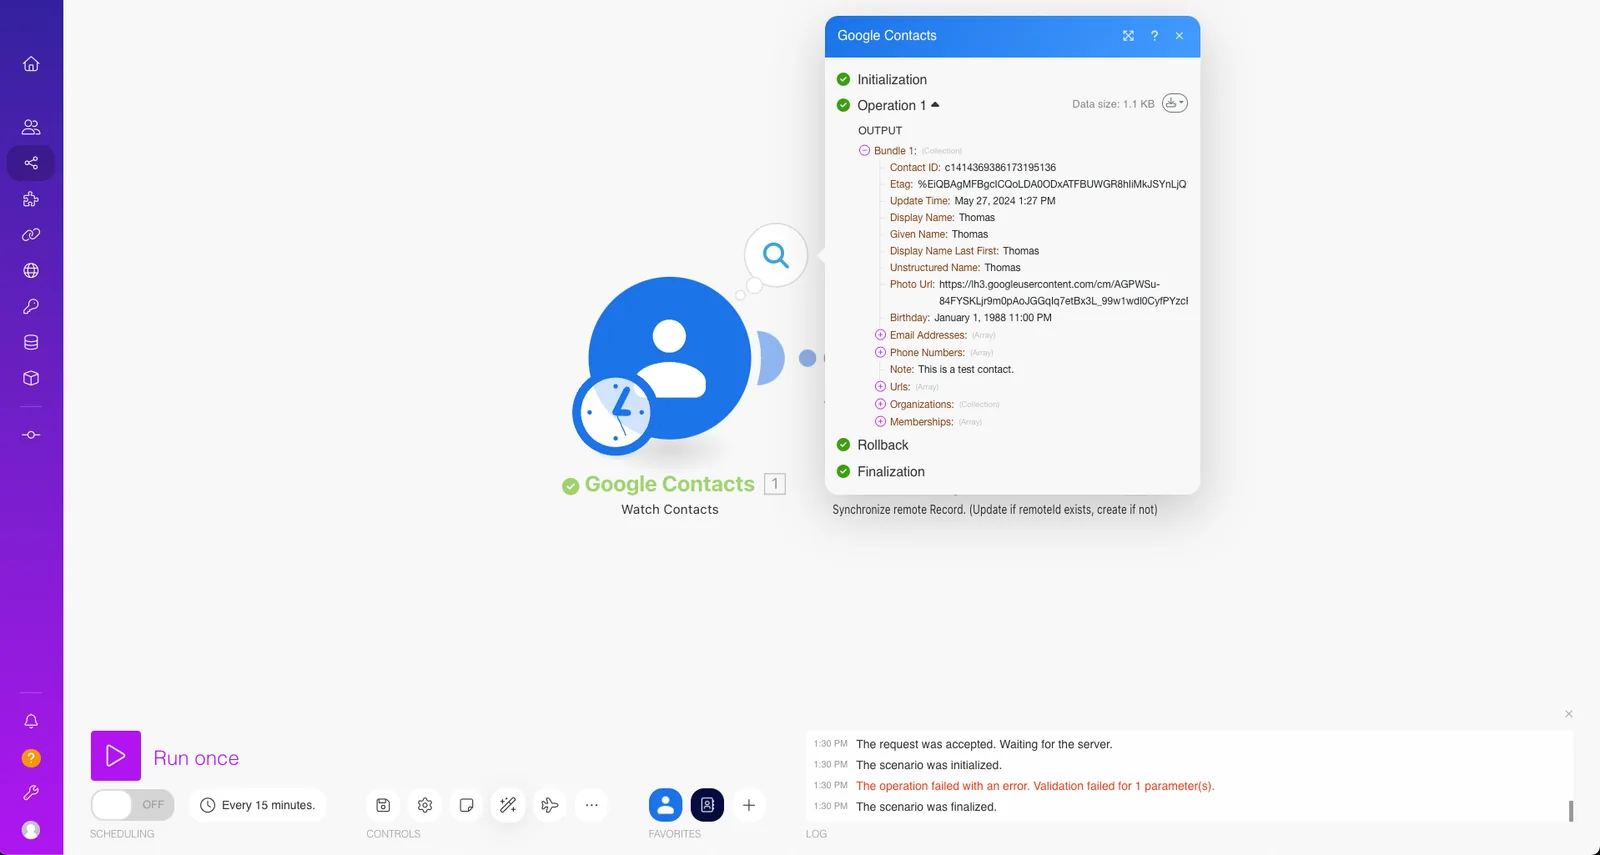This screenshot has height=855, width=1600.
Task: Add the dark navy contacts favorite module
Action: click(707, 805)
